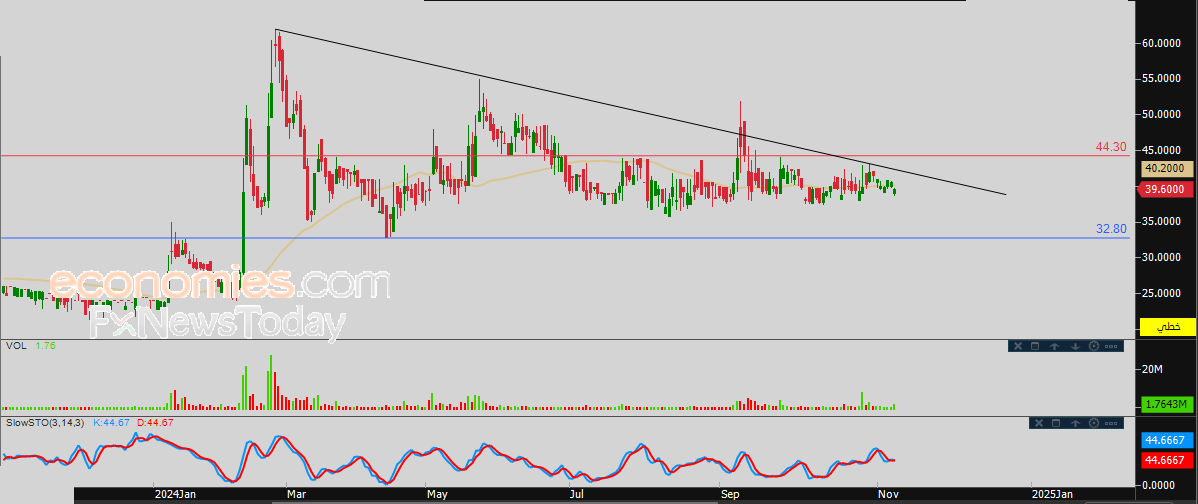
Task: Select the blue 32.80 support line label
Action: (1111, 229)
